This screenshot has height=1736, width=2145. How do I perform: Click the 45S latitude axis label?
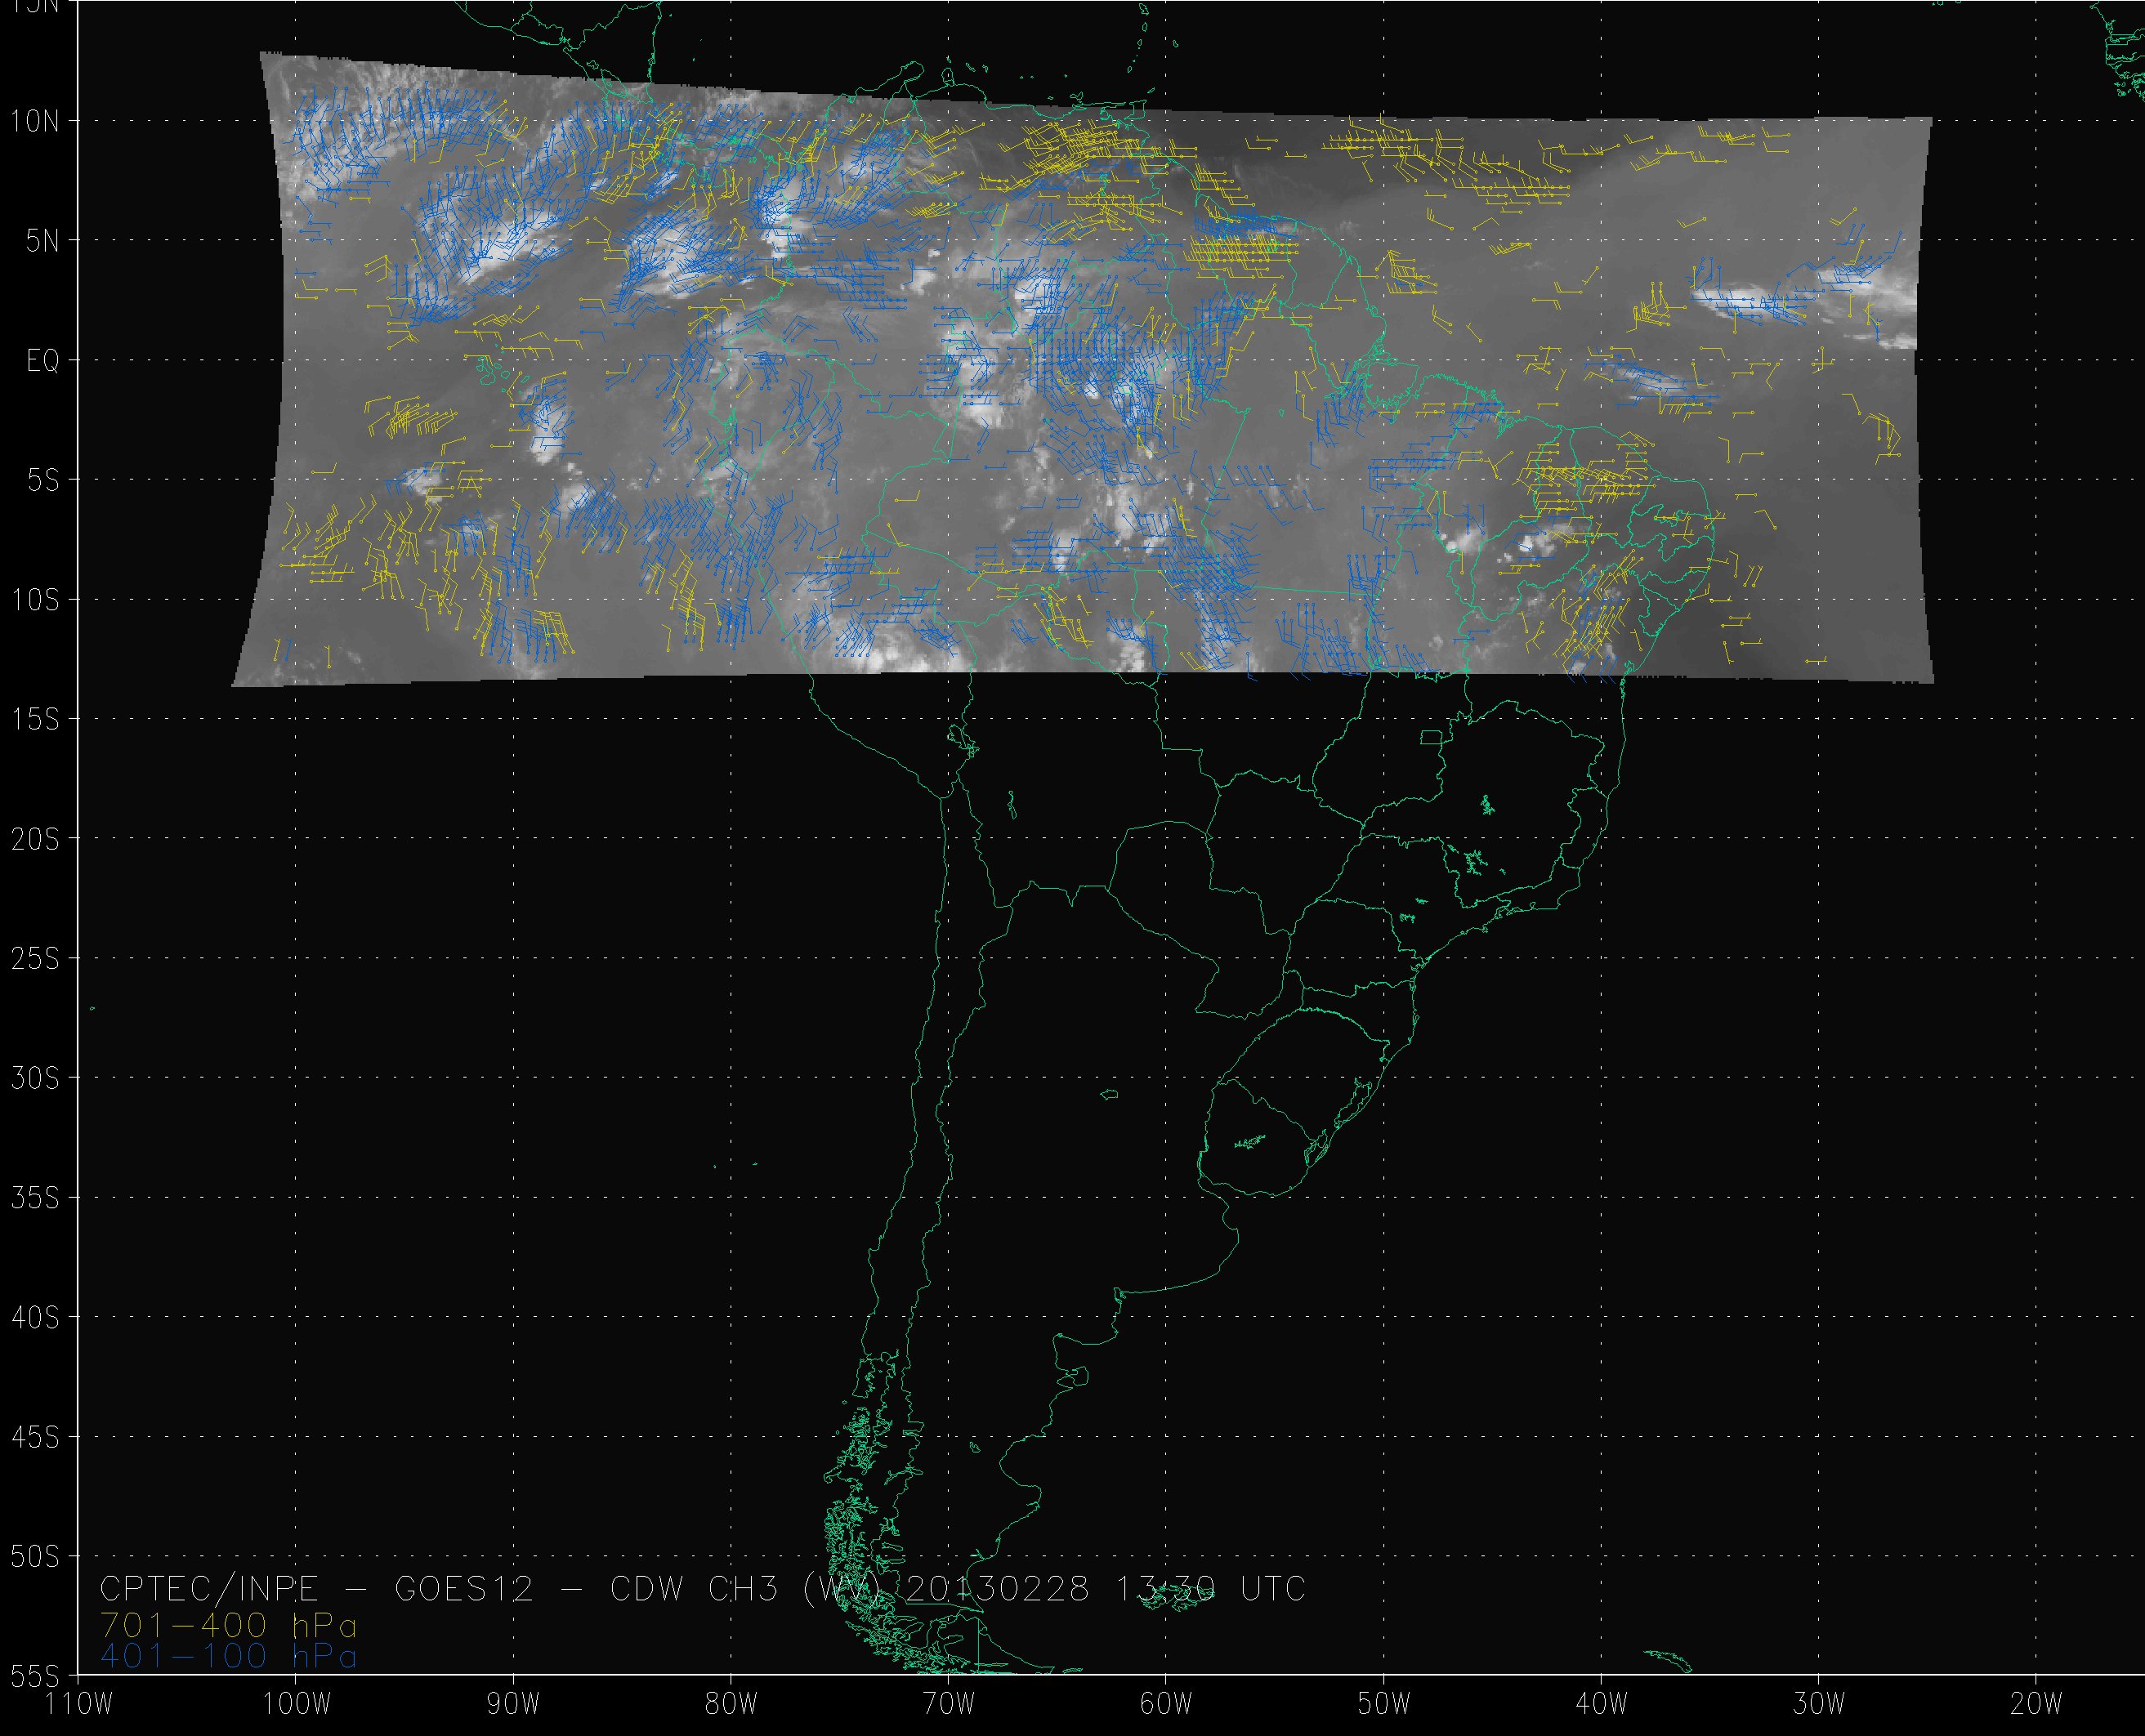[35, 1438]
